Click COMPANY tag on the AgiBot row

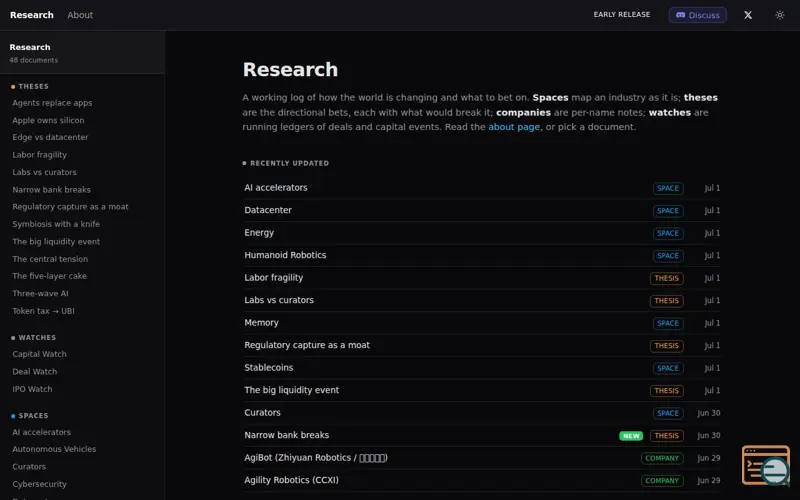pos(662,458)
